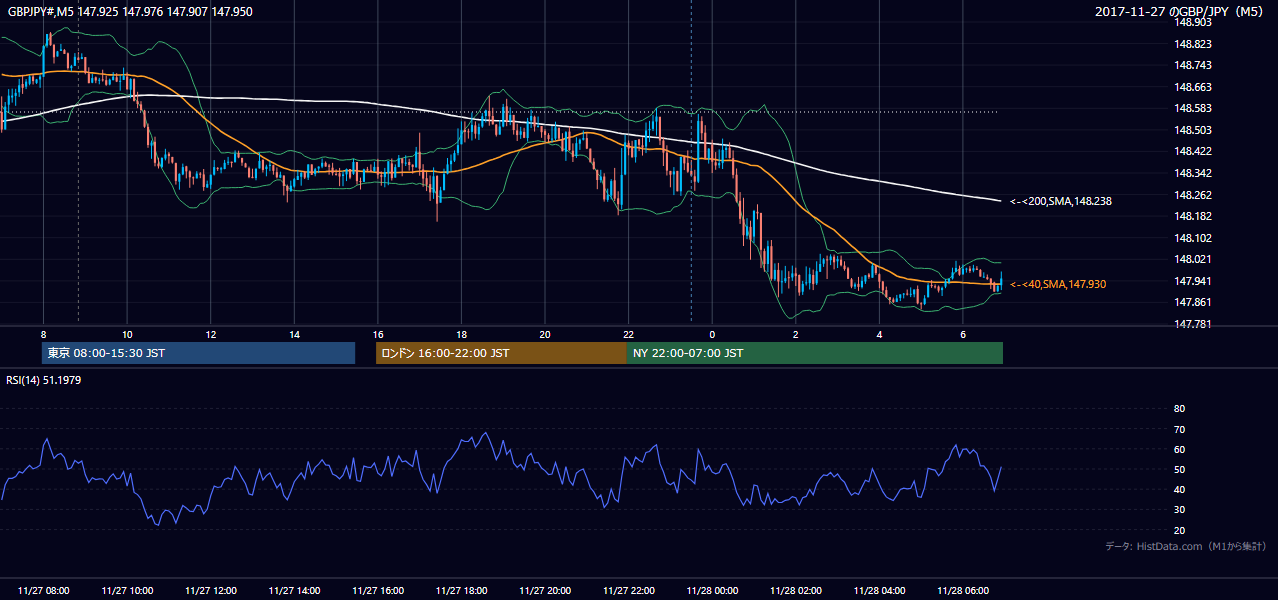The image size is (1278, 600).
Task: Click the RSI scale value 80
Action: coord(1179,409)
